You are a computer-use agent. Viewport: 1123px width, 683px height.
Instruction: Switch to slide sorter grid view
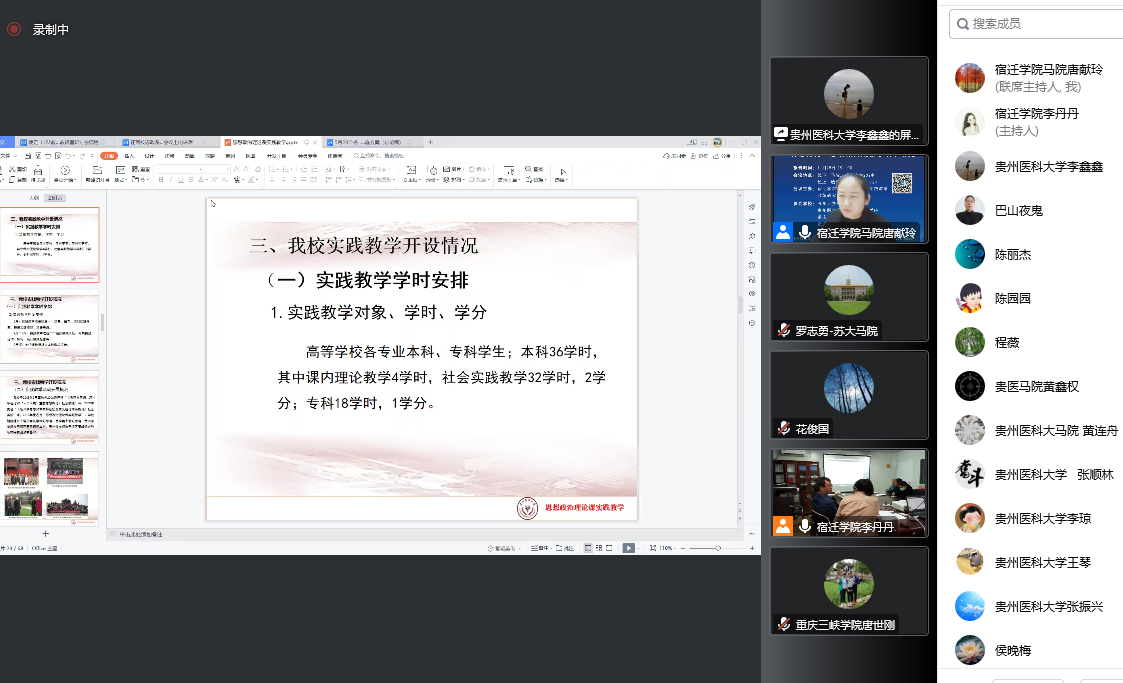click(x=598, y=548)
